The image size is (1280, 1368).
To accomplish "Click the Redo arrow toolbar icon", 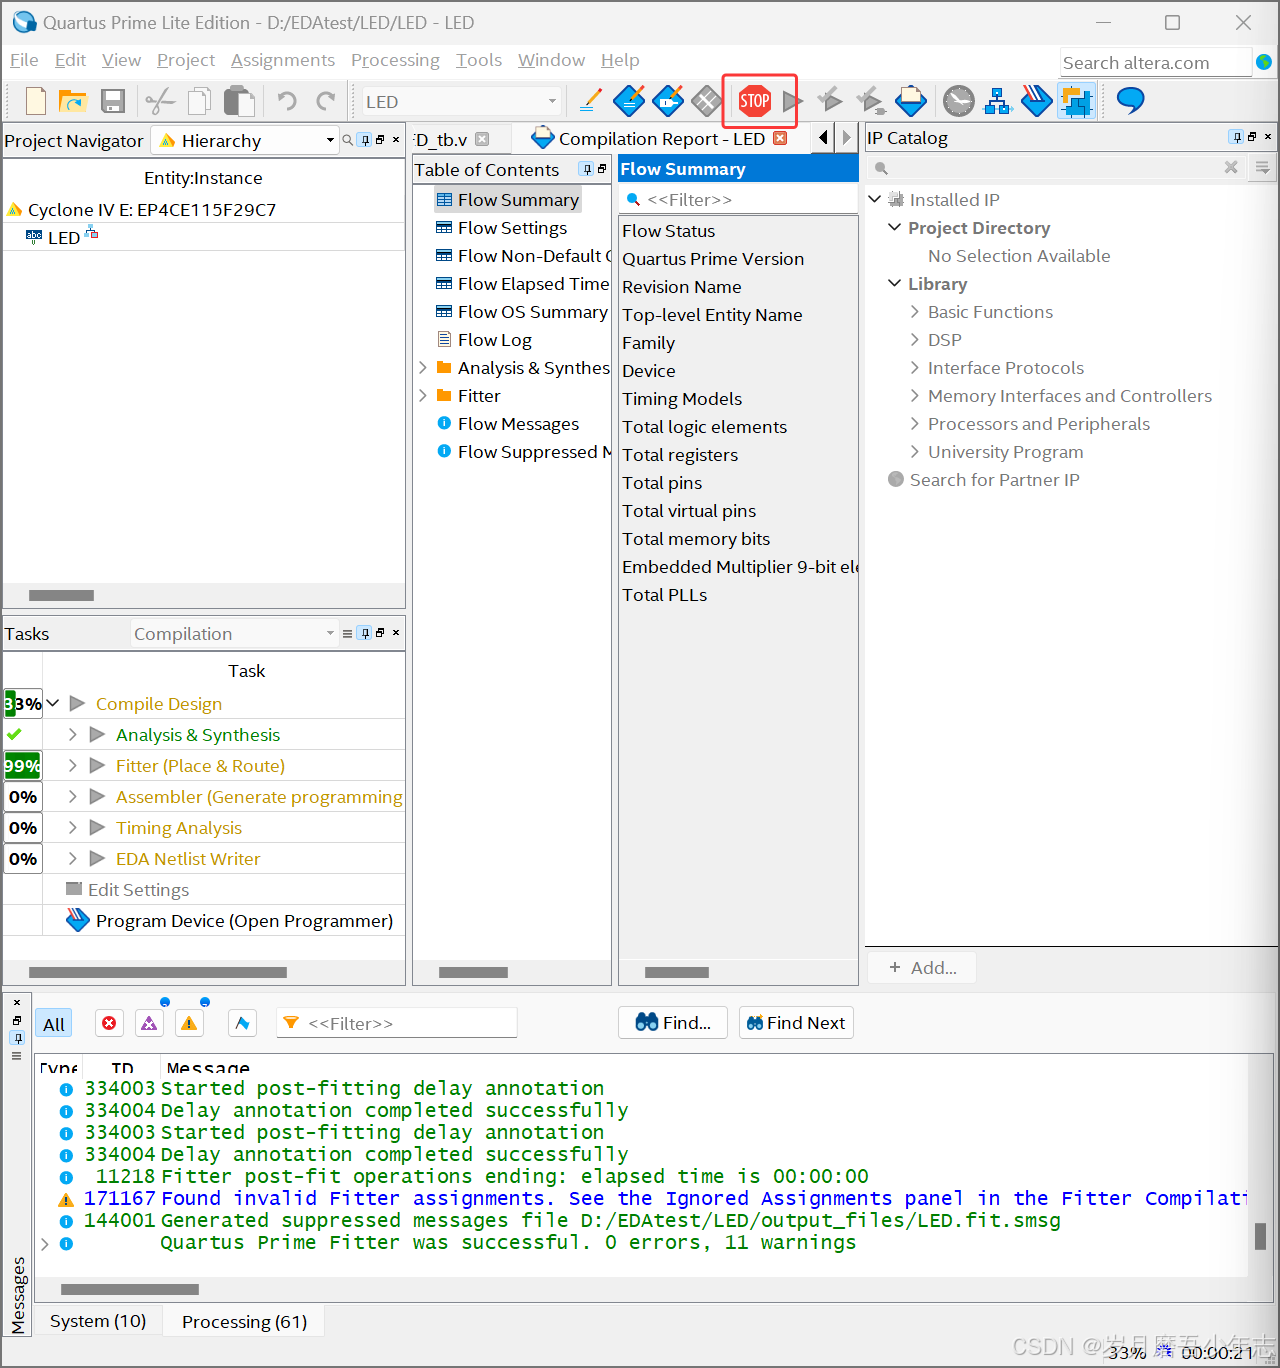I will [x=326, y=101].
